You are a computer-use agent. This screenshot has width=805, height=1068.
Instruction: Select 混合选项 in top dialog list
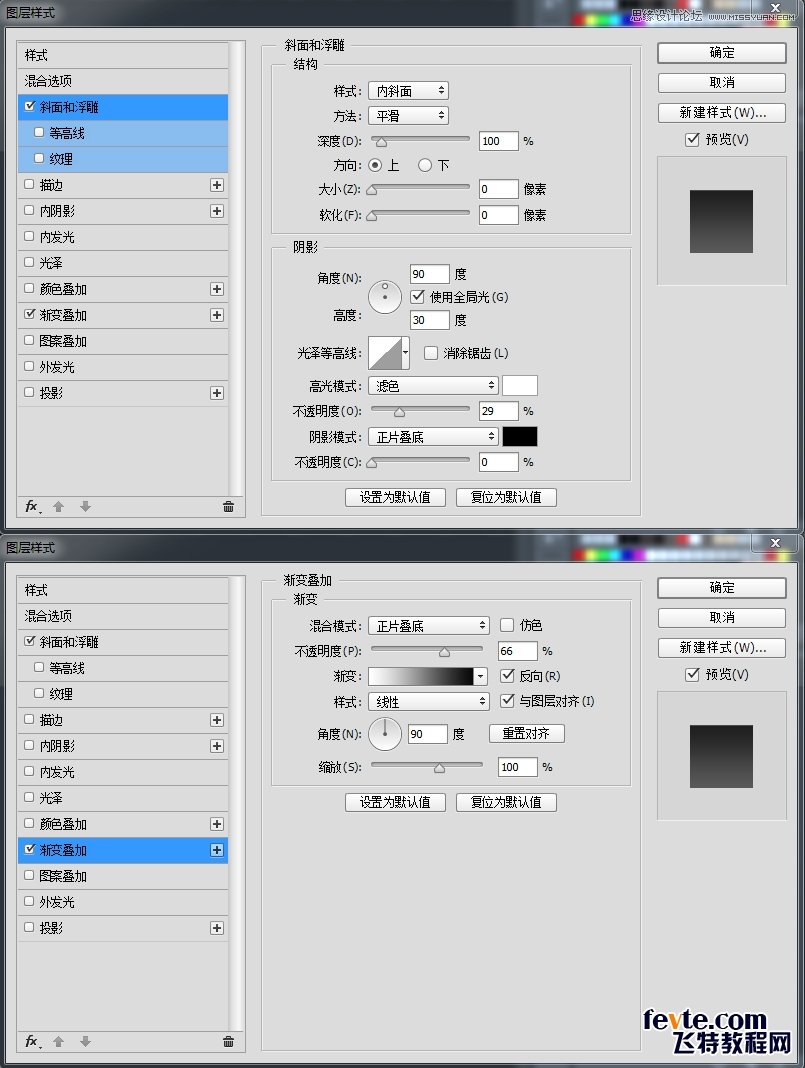click(x=123, y=81)
